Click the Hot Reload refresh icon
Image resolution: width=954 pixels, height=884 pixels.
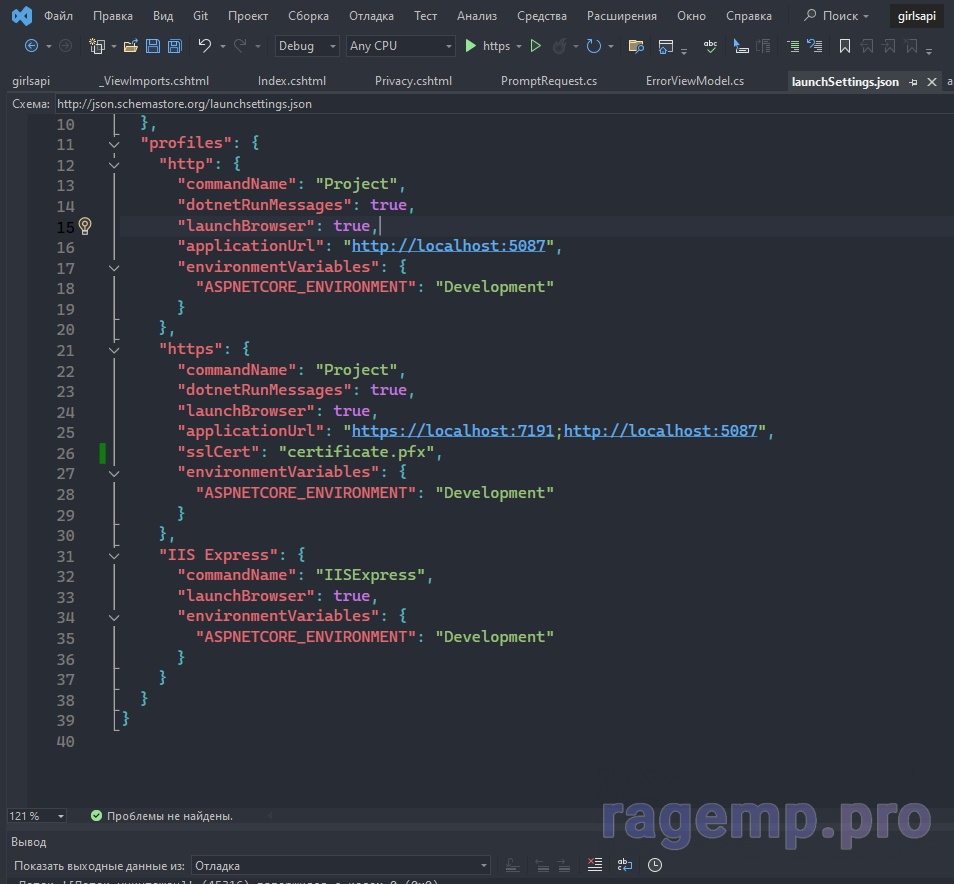[x=594, y=46]
